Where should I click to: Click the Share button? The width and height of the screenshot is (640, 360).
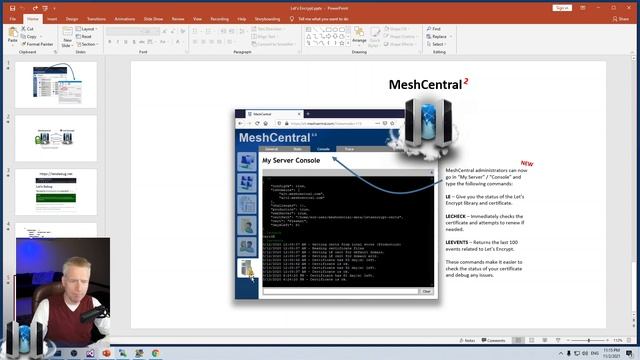point(621,19)
